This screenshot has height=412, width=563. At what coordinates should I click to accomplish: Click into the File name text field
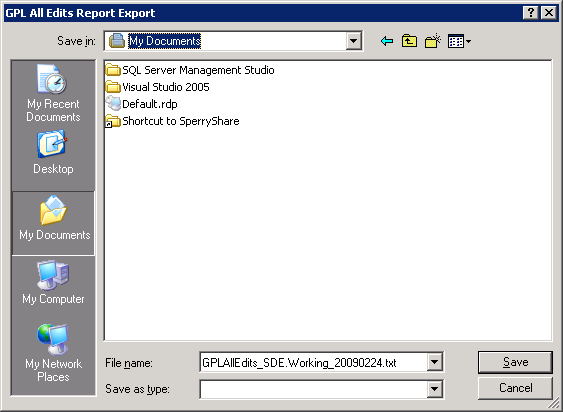(313, 362)
